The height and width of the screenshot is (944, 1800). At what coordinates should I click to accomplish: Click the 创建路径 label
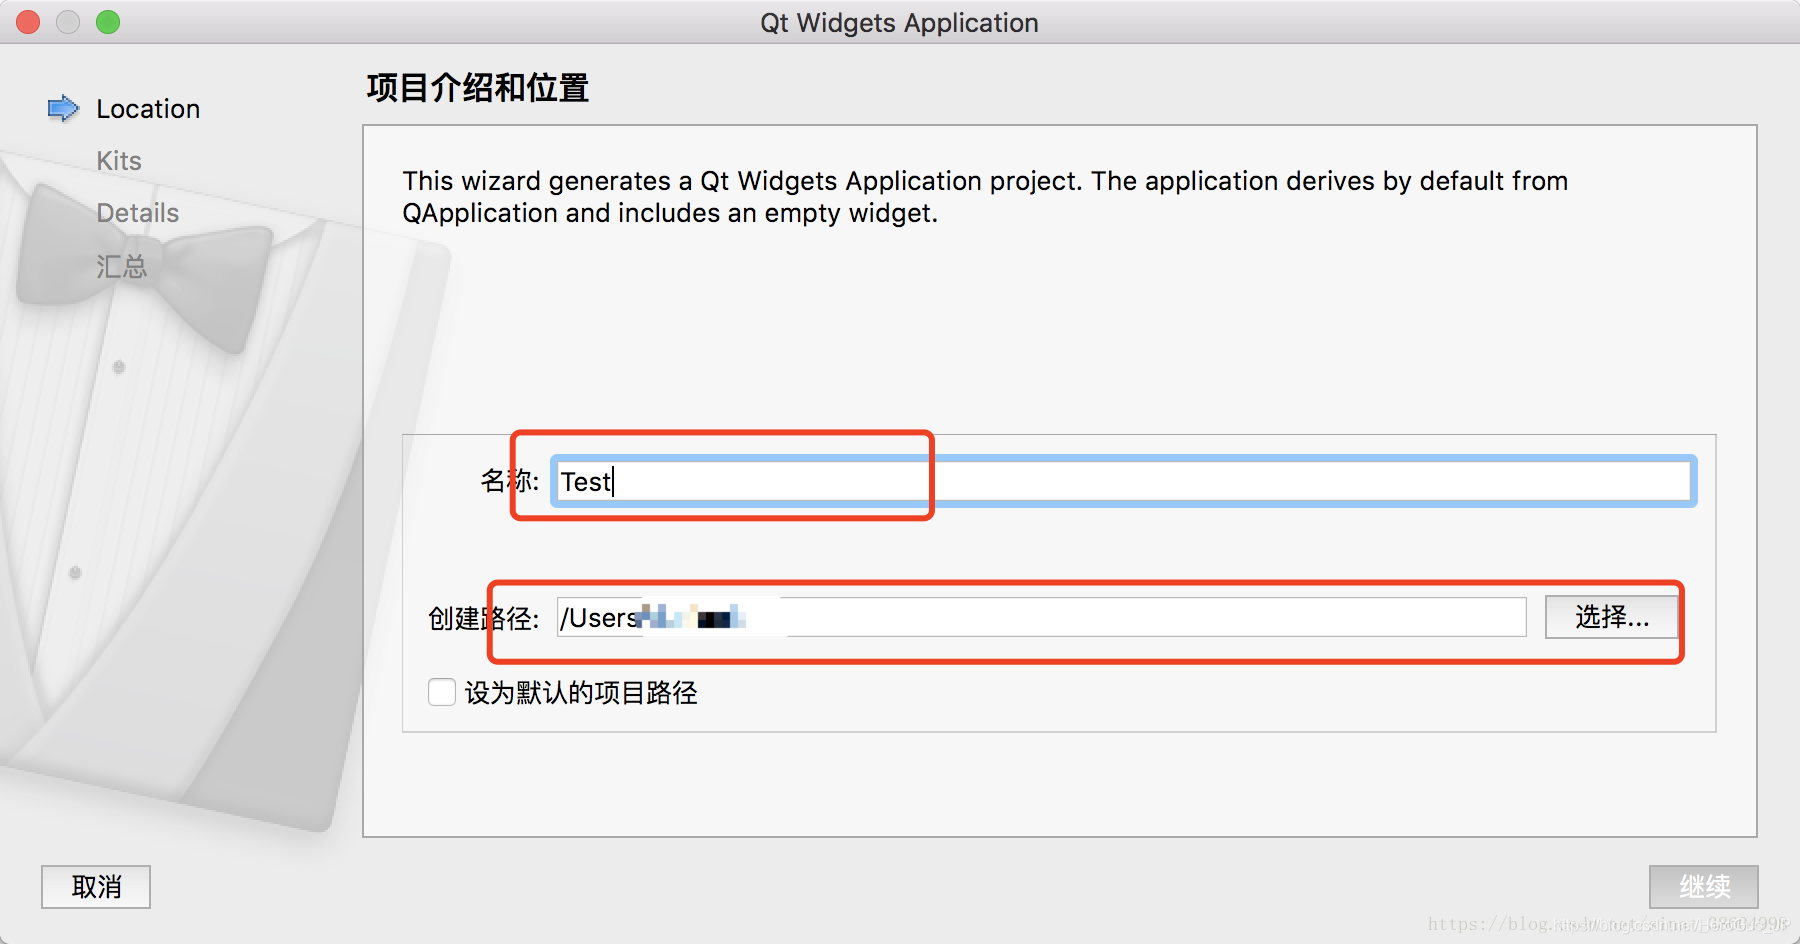click(x=484, y=618)
